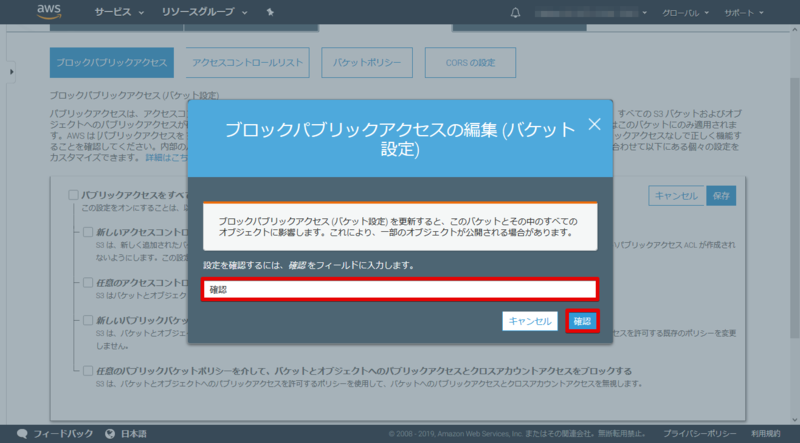Select the バケットポリシー tab button
This screenshot has width=800, height=443.
coord(367,63)
